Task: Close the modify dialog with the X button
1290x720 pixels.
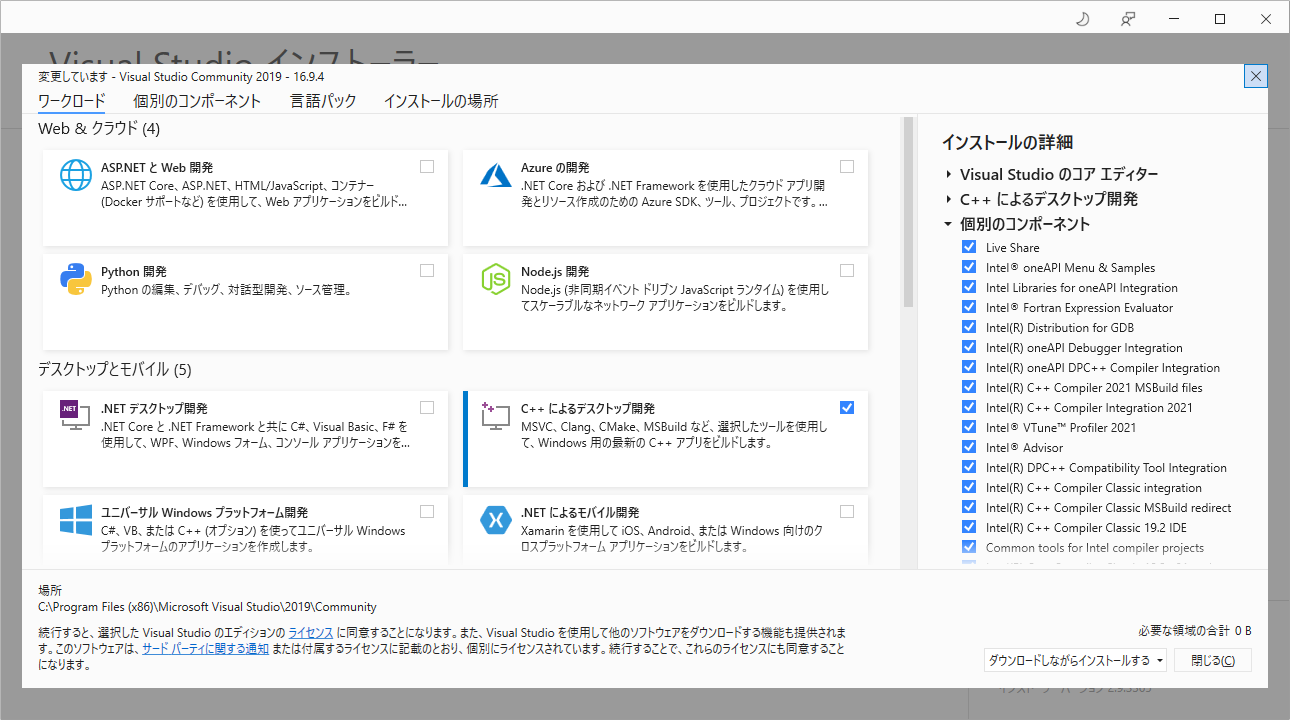Action: click(x=1256, y=76)
